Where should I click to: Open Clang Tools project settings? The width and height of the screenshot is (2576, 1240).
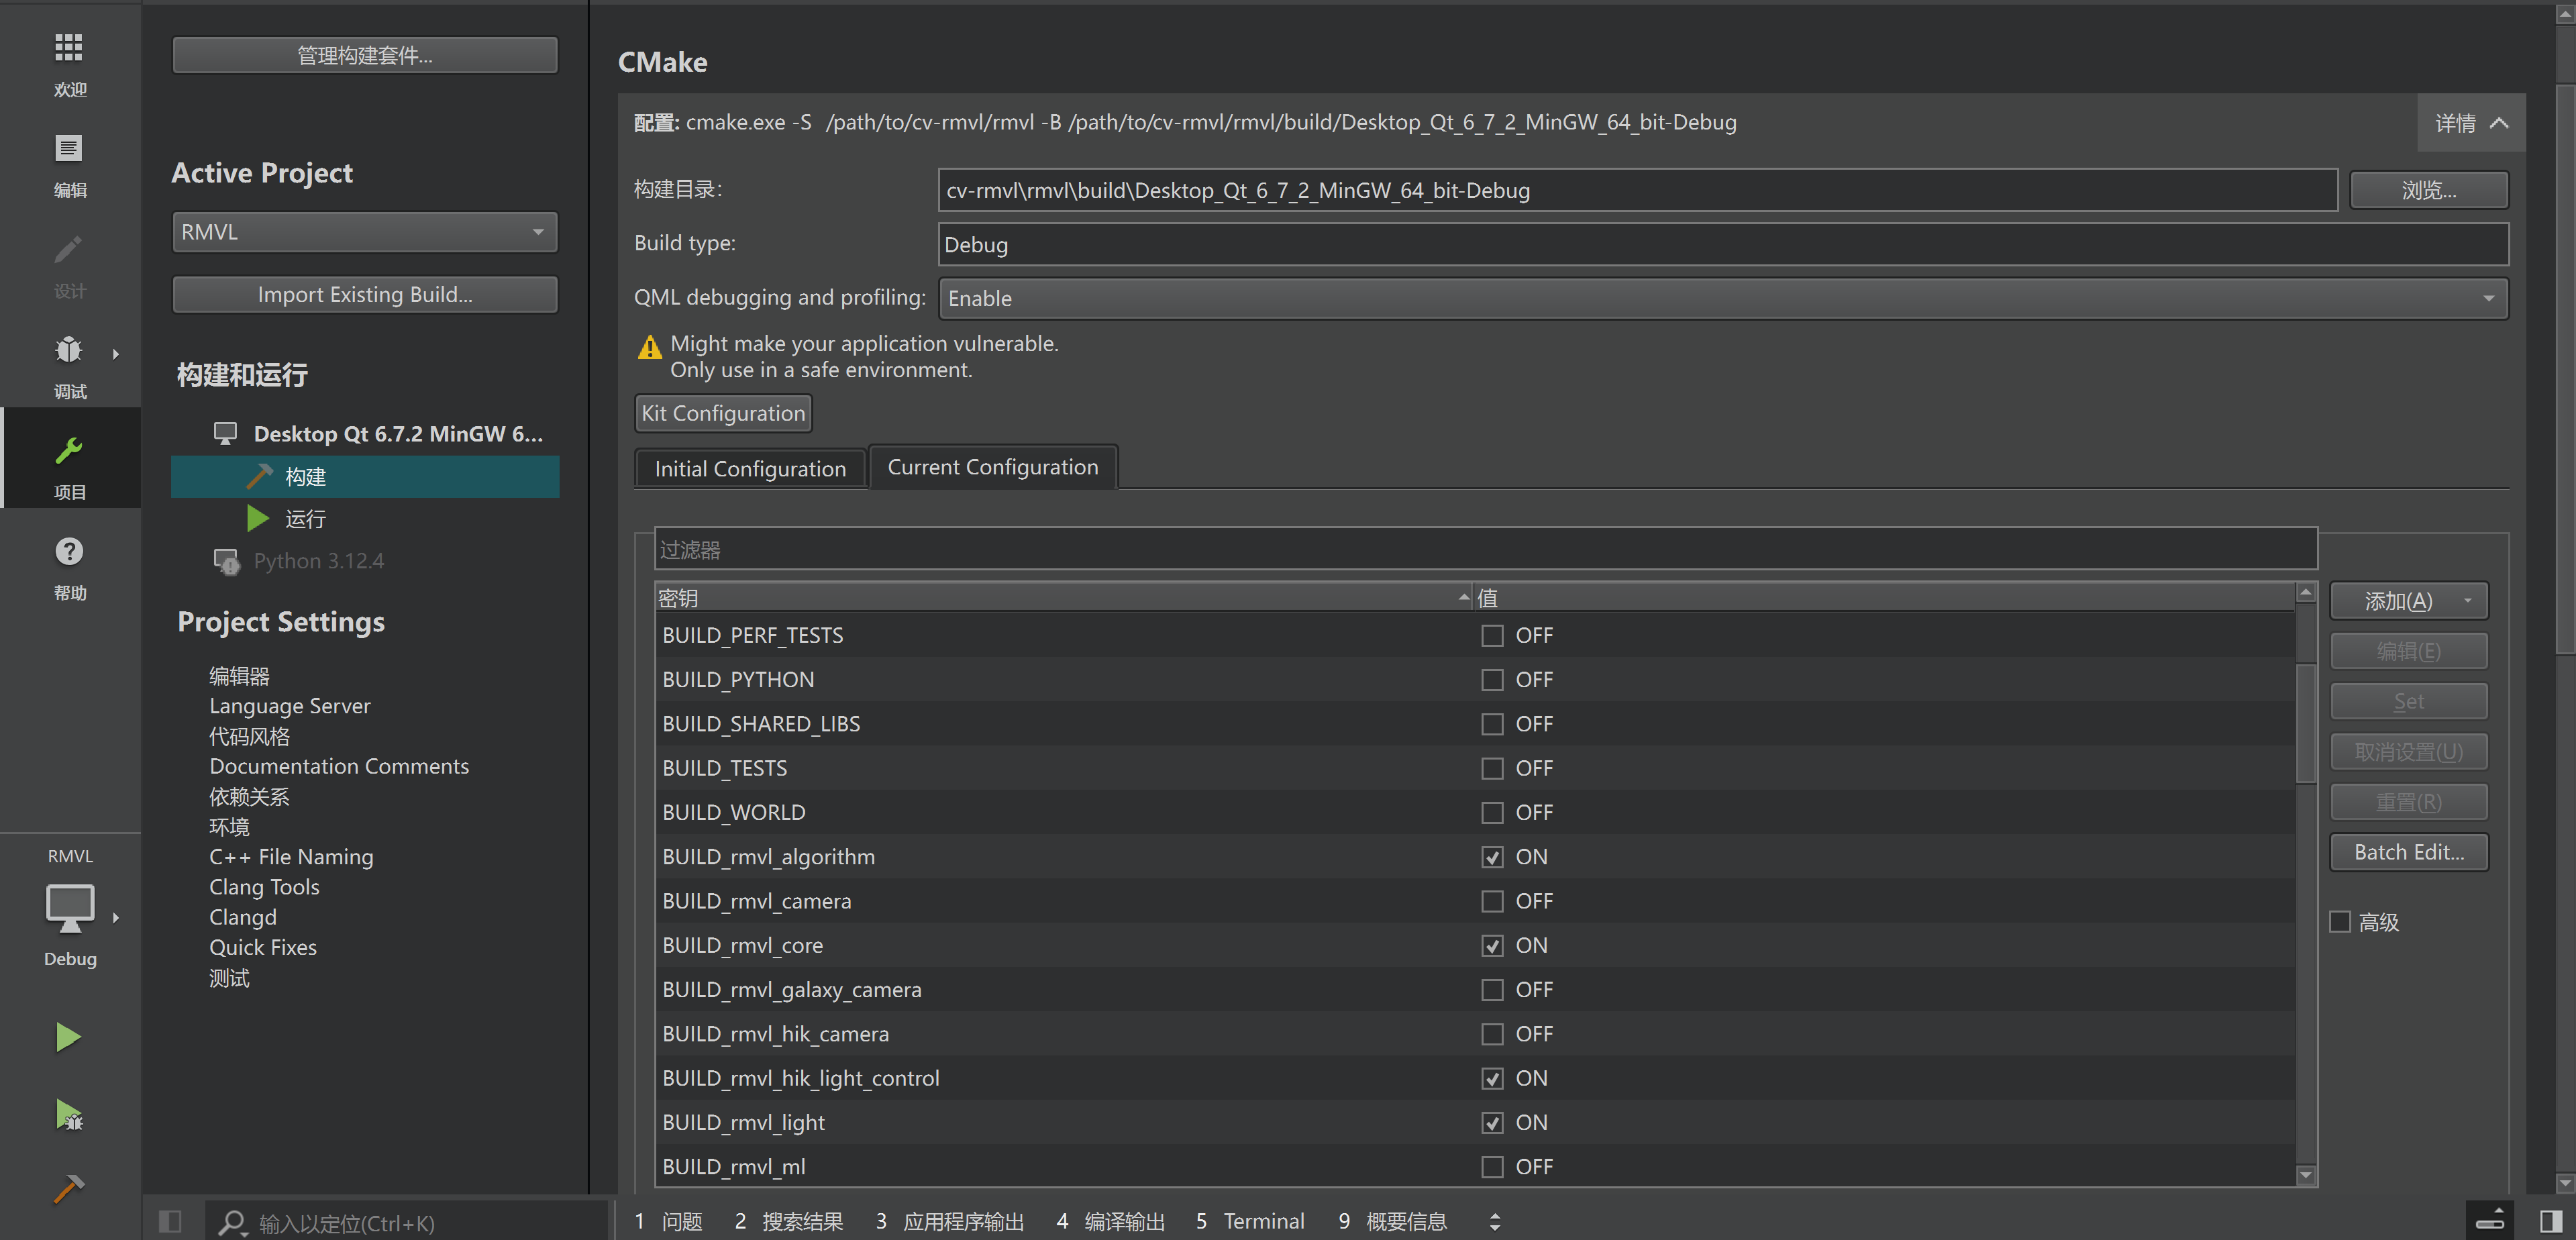(x=264, y=887)
